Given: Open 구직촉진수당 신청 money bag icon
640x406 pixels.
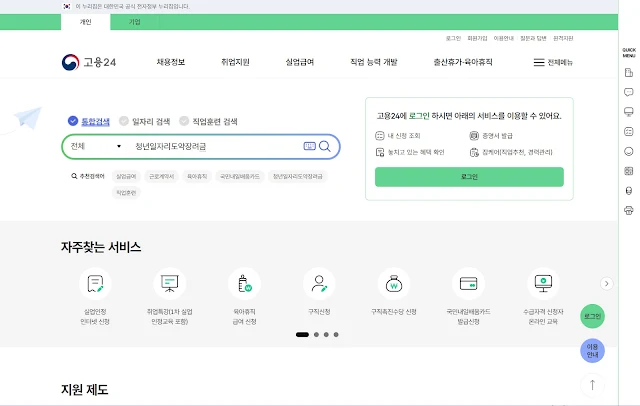Looking at the screenshot, I should [394, 284].
